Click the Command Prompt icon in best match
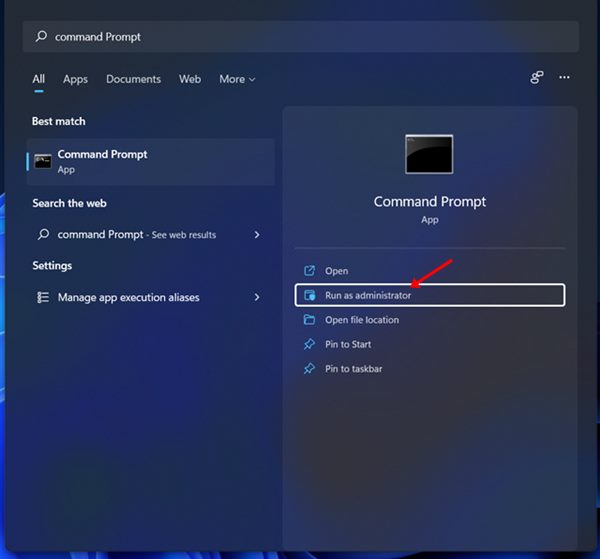The height and width of the screenshot is (559, 600). click(x=43, y=161)
